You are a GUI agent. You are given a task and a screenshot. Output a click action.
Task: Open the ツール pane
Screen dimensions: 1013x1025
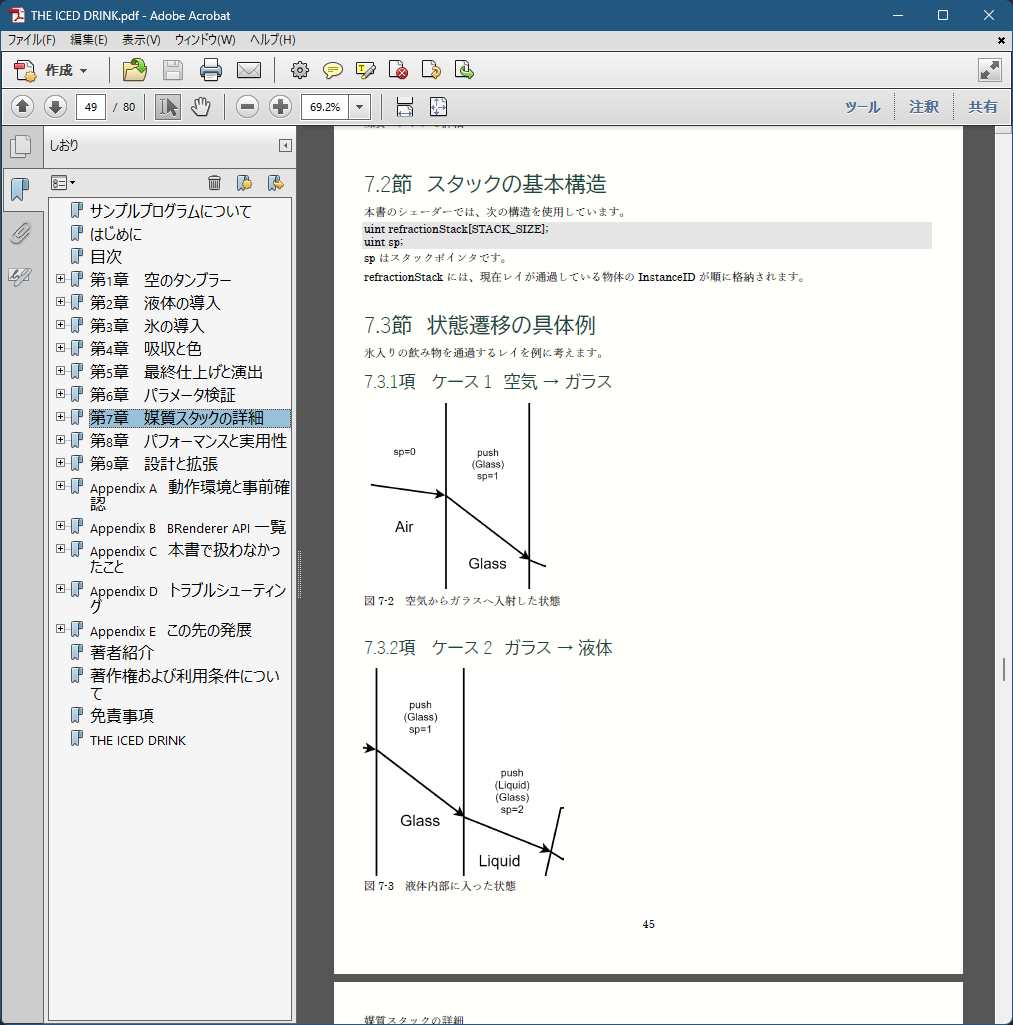862,107
